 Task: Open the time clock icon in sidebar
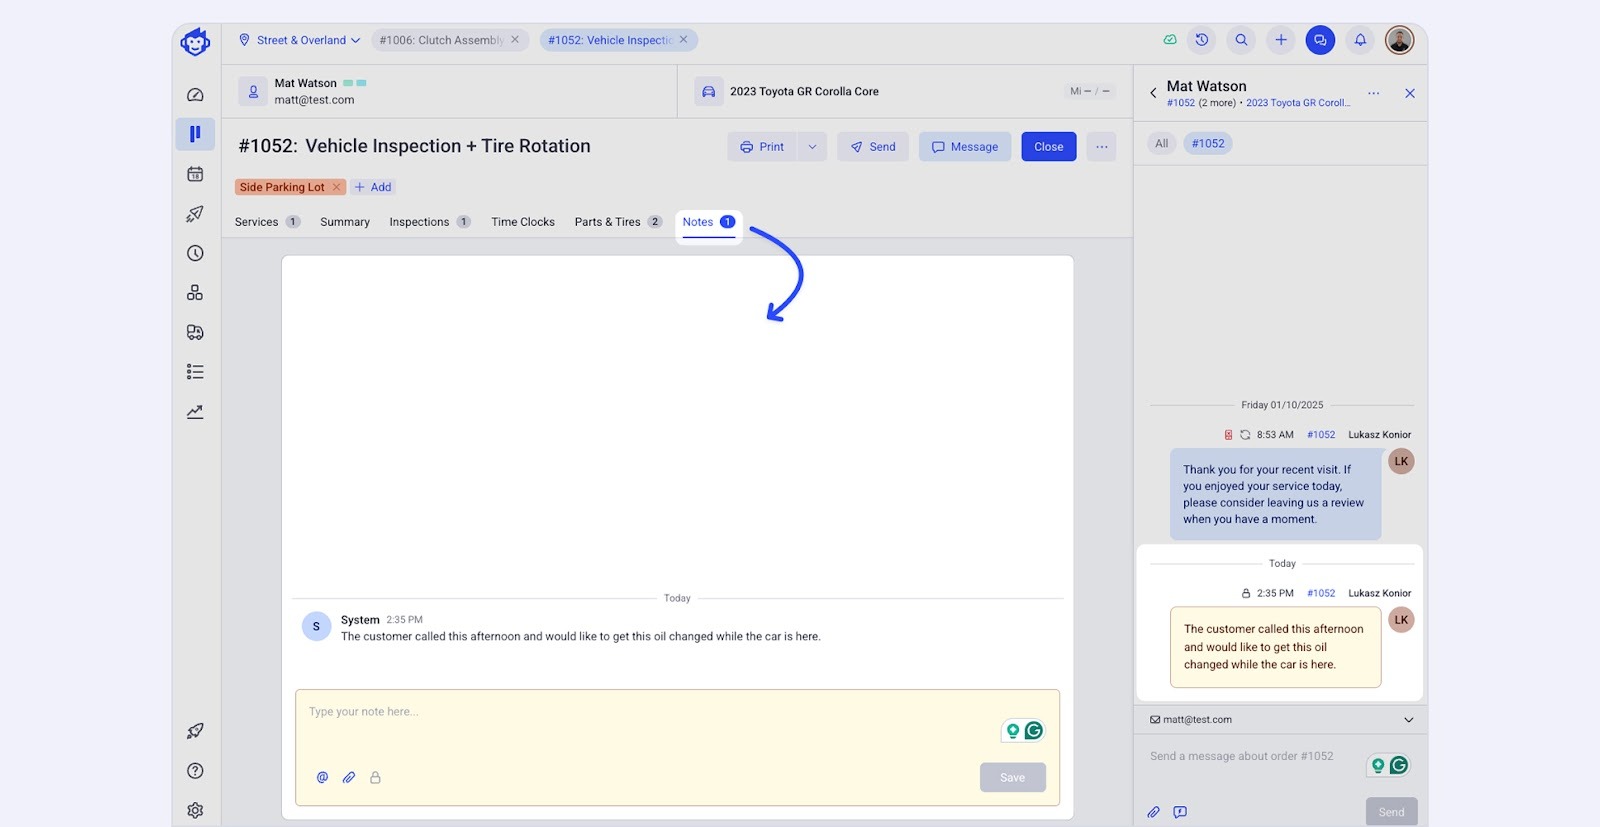click(195, 253)
